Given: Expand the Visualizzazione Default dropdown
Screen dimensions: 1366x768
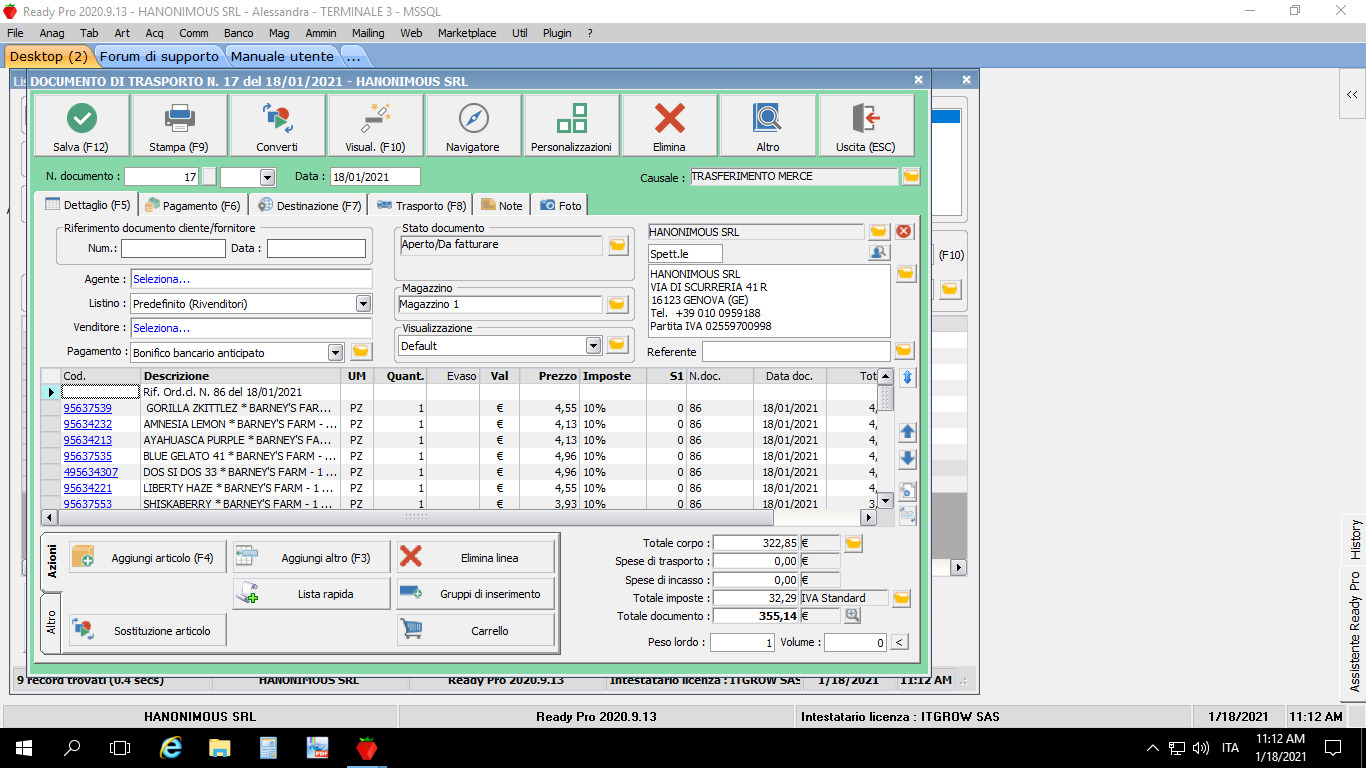Looking at the screenshot, I should [593, 345].
